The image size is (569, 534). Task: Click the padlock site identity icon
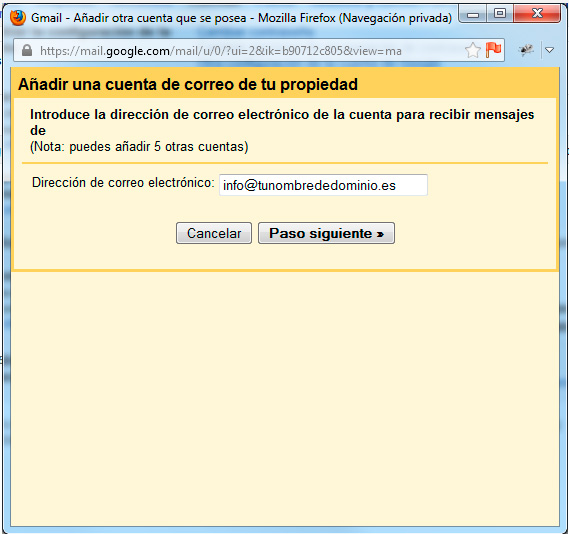click(x=27, y=50)
